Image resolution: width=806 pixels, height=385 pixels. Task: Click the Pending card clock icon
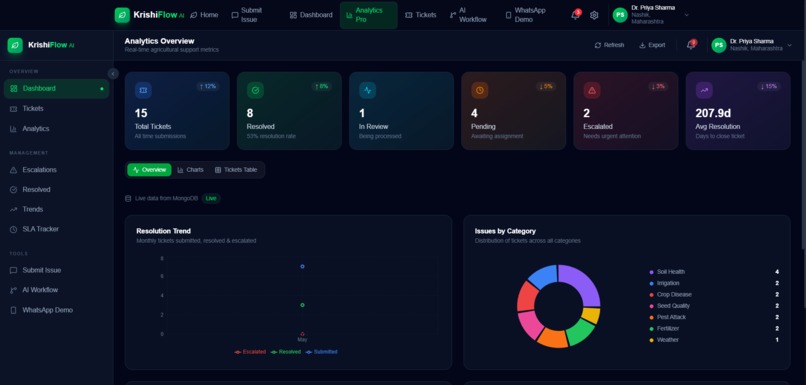(480, 90)
